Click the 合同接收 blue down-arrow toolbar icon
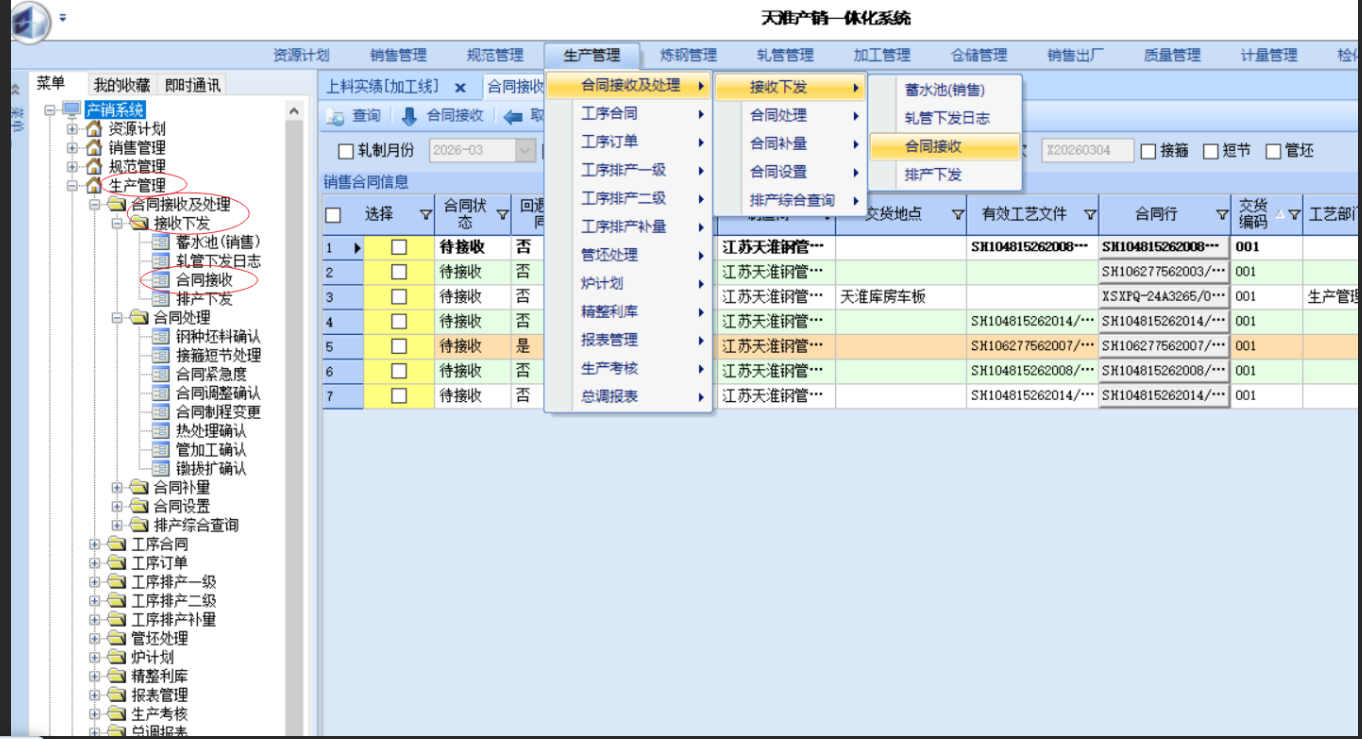This screenshot has height=739, width=1362. [408, 117]
